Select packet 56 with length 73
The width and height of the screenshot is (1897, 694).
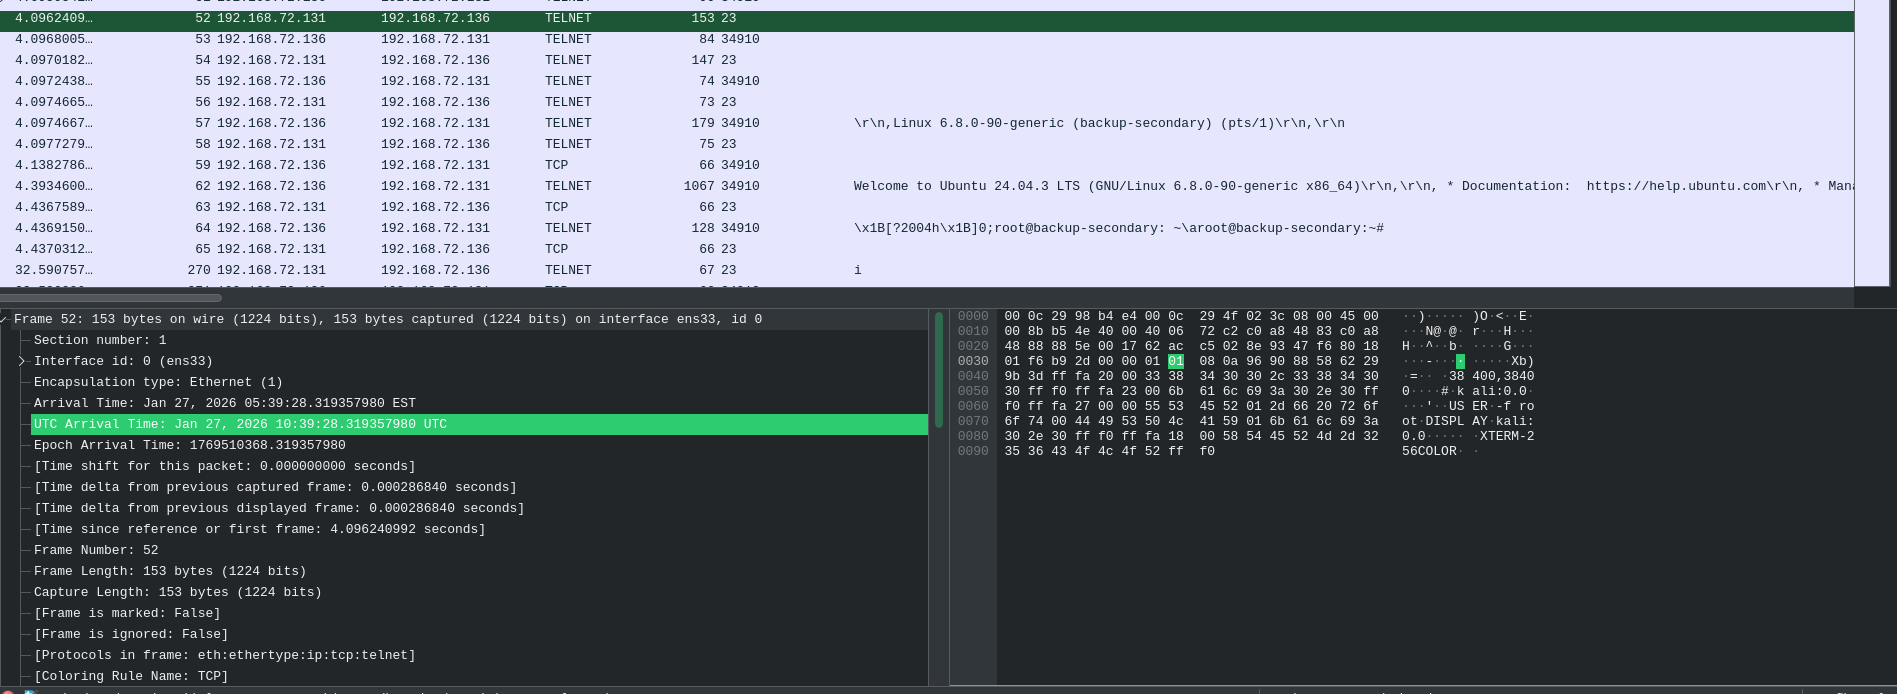point(927,102)
